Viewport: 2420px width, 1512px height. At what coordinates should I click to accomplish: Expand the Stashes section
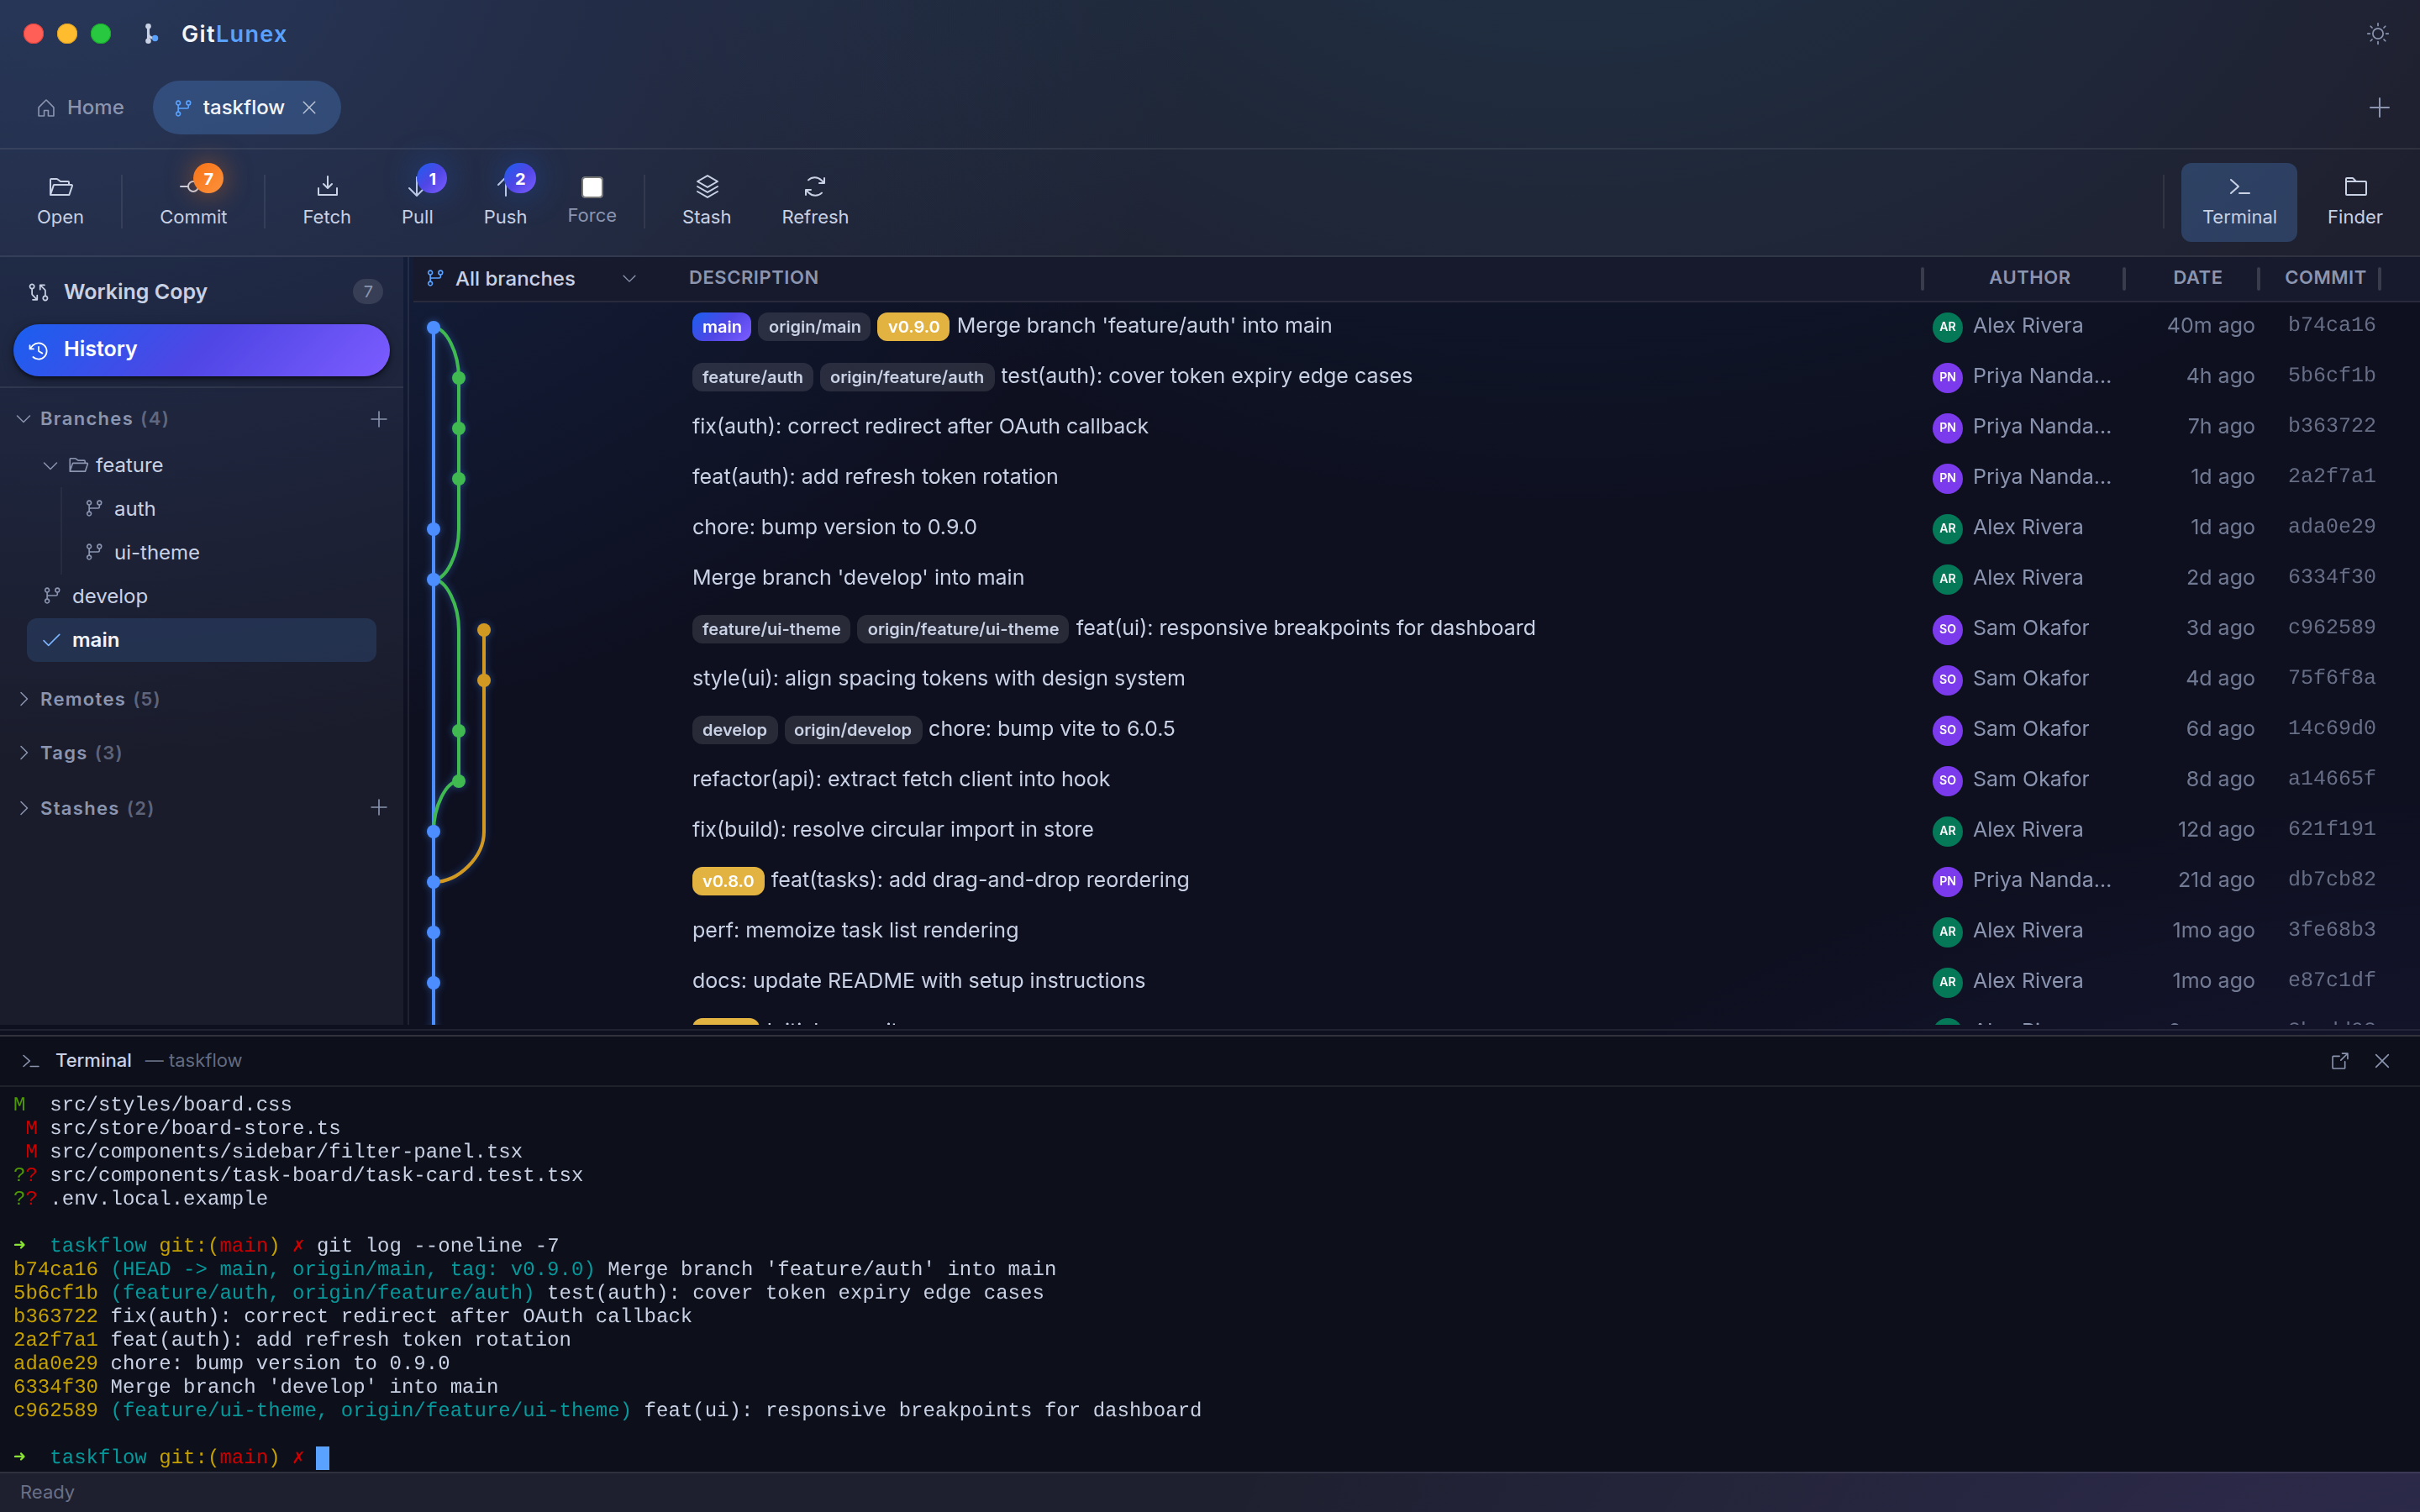pyautogui.click(x=24, y=807)
